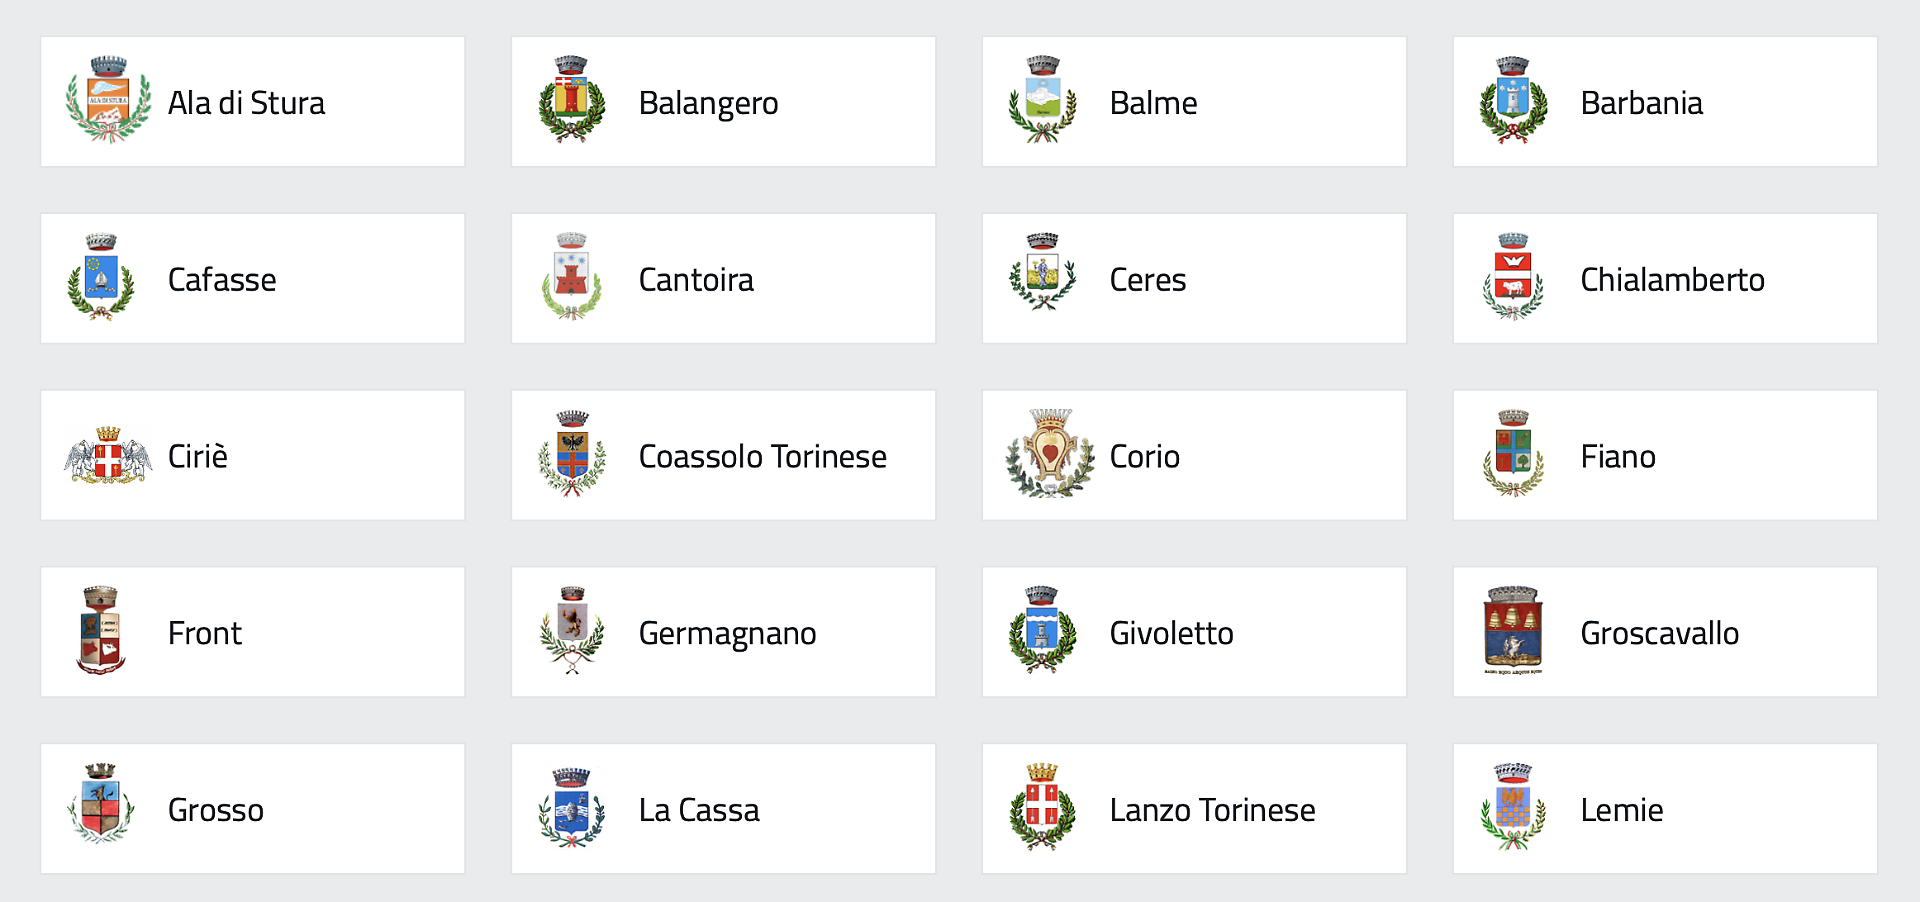Open the Groscavallo crest image

[x=1513, y=631]
